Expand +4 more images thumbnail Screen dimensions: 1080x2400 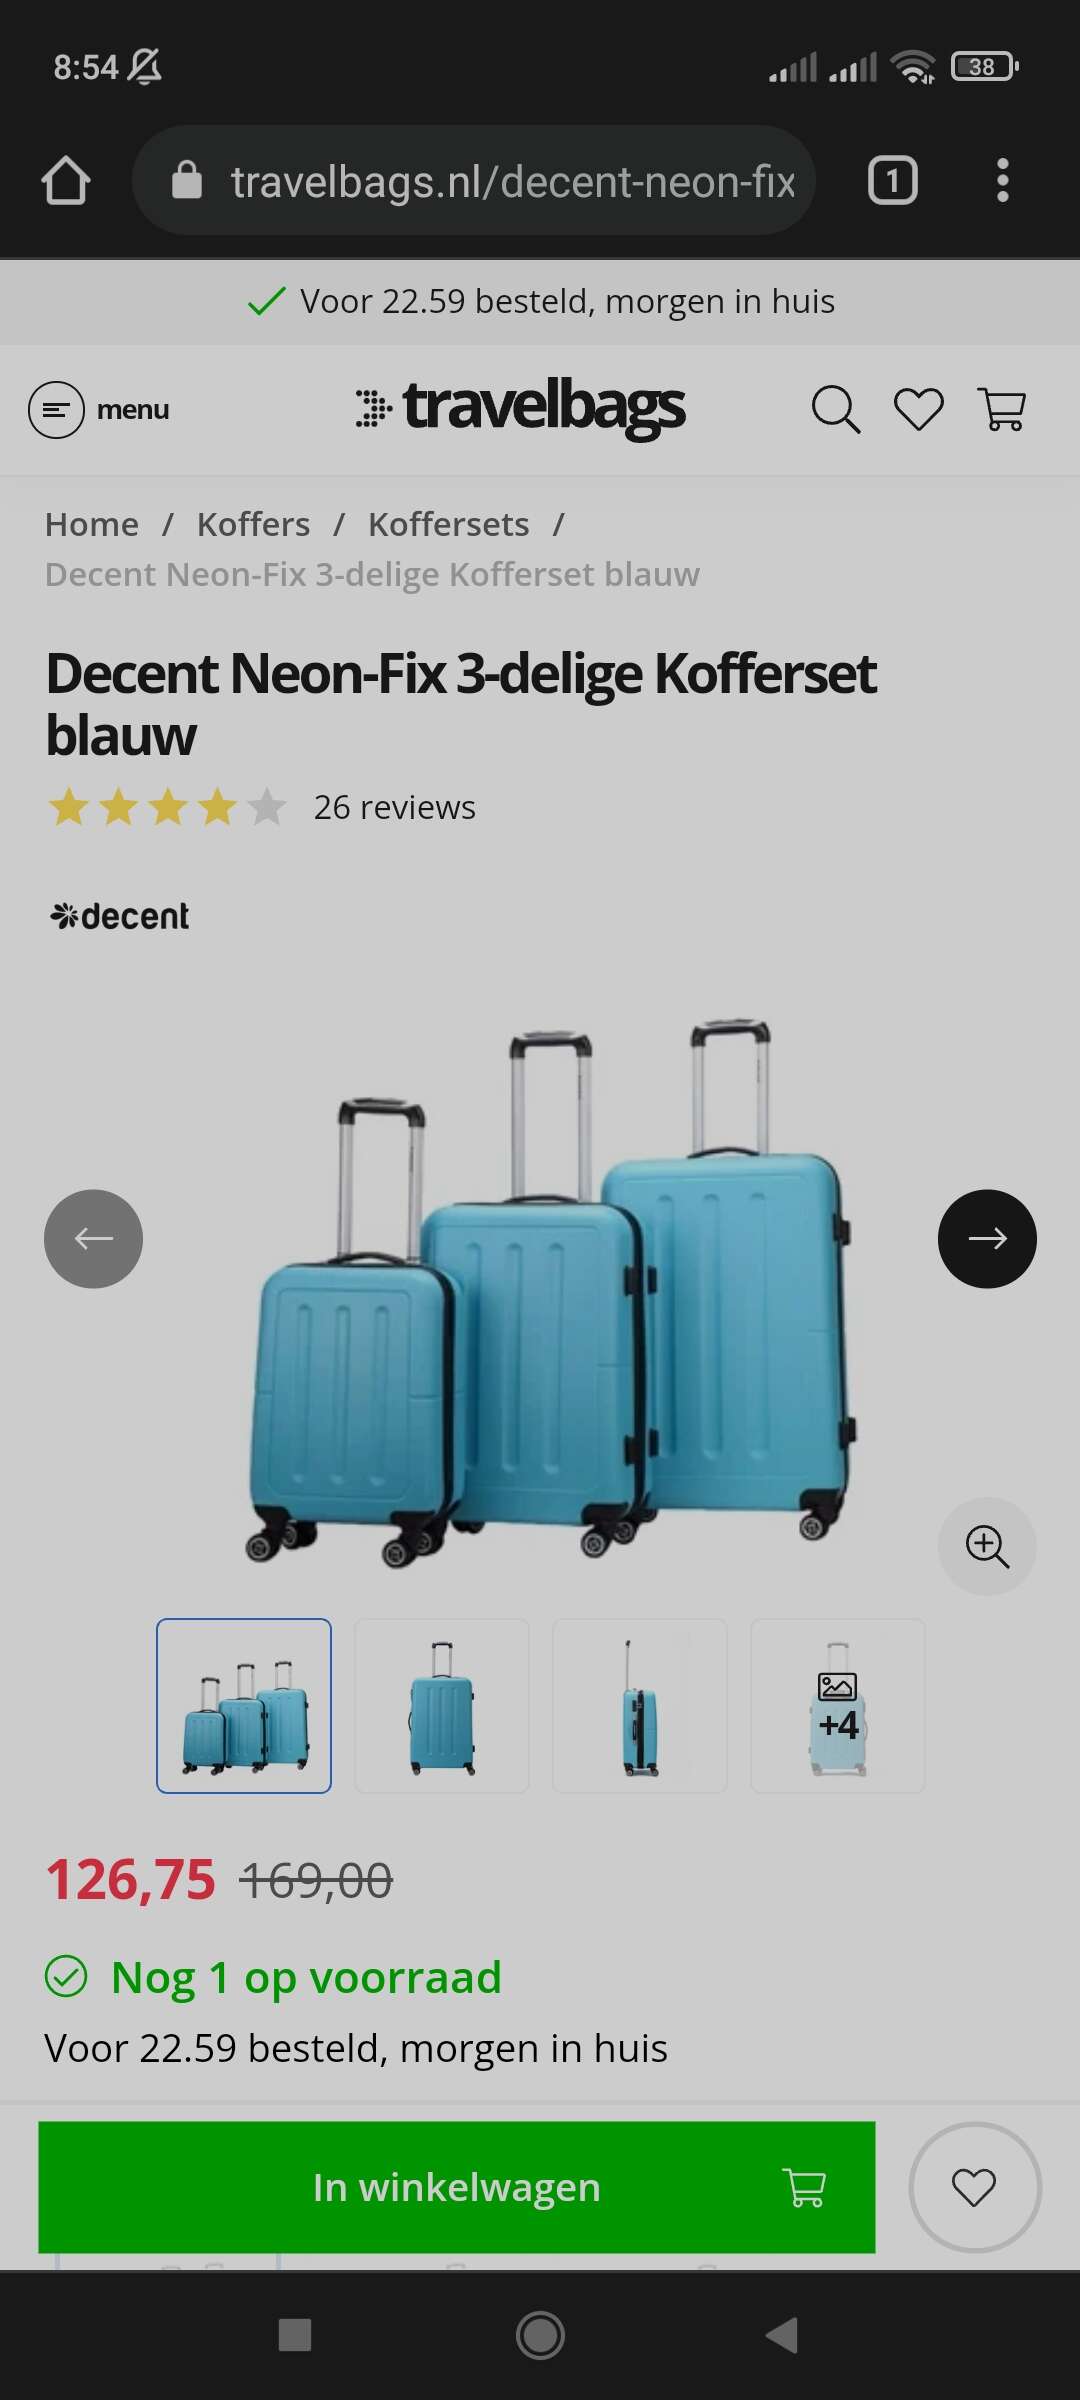point(838,1706)
